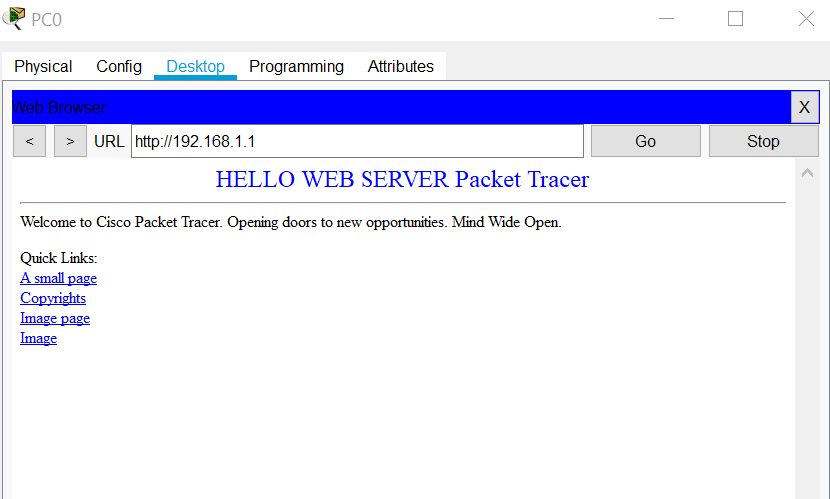830x499 pixels.
Task: Go back with the < browser button
Action: 30,141
